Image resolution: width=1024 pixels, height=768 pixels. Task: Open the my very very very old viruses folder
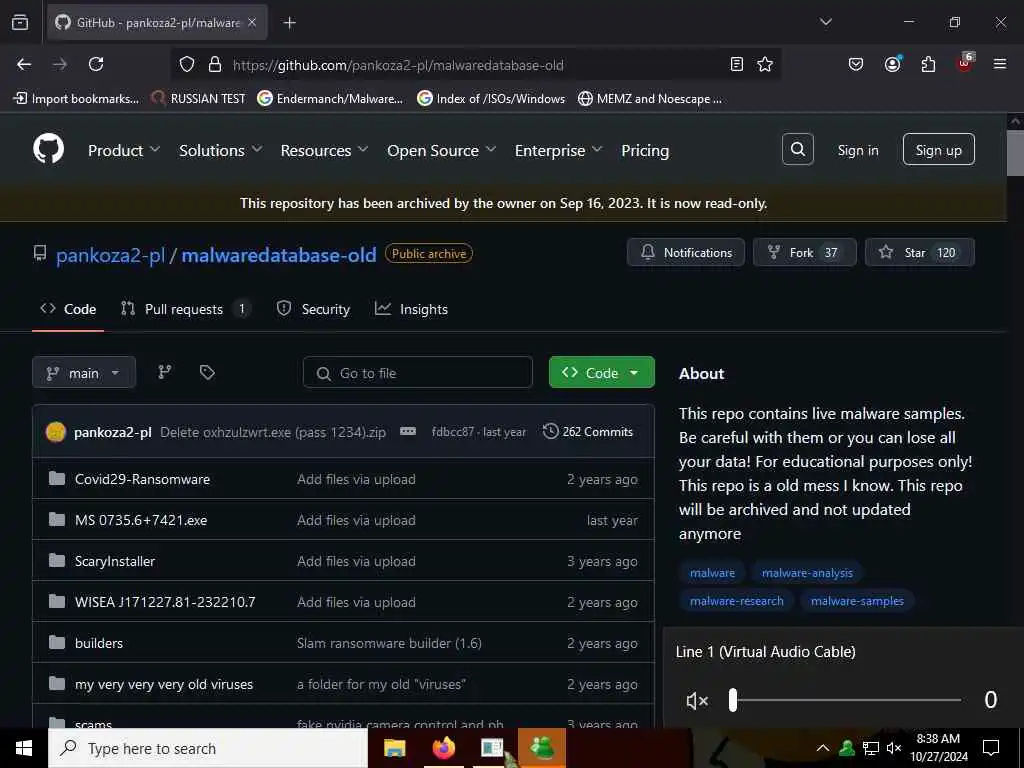pos(164,684)
